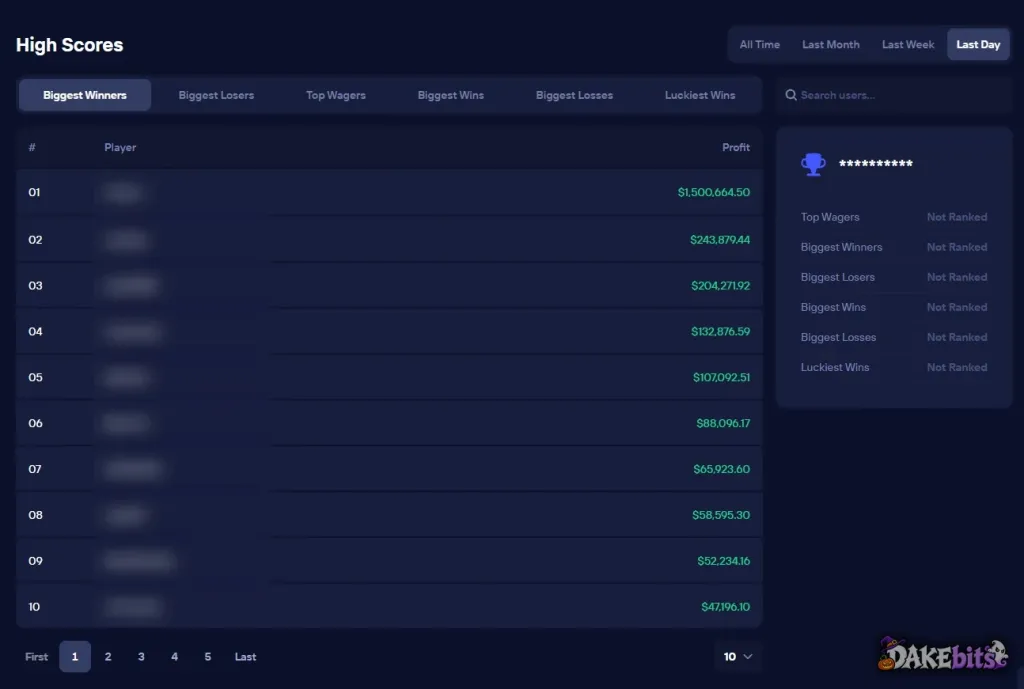Click Top Wagers in the rank panel
Viewport: 1024px width, 689px height.
[830, 217]
